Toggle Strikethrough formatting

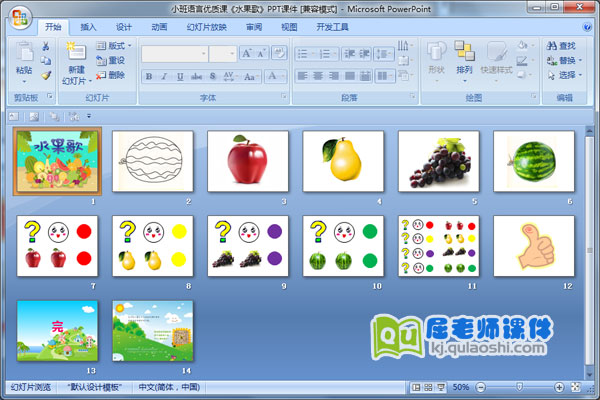196,77
